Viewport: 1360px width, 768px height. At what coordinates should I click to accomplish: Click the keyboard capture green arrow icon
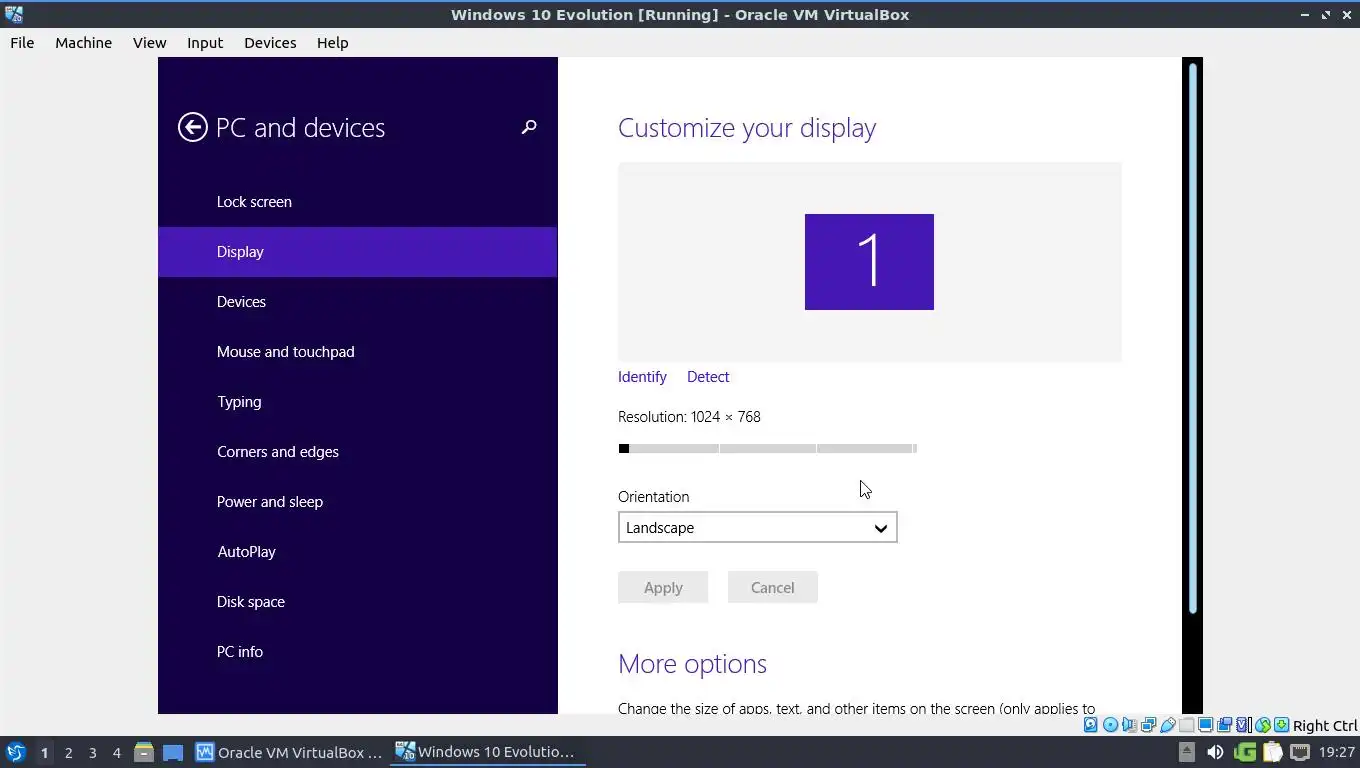point(1281,725)
